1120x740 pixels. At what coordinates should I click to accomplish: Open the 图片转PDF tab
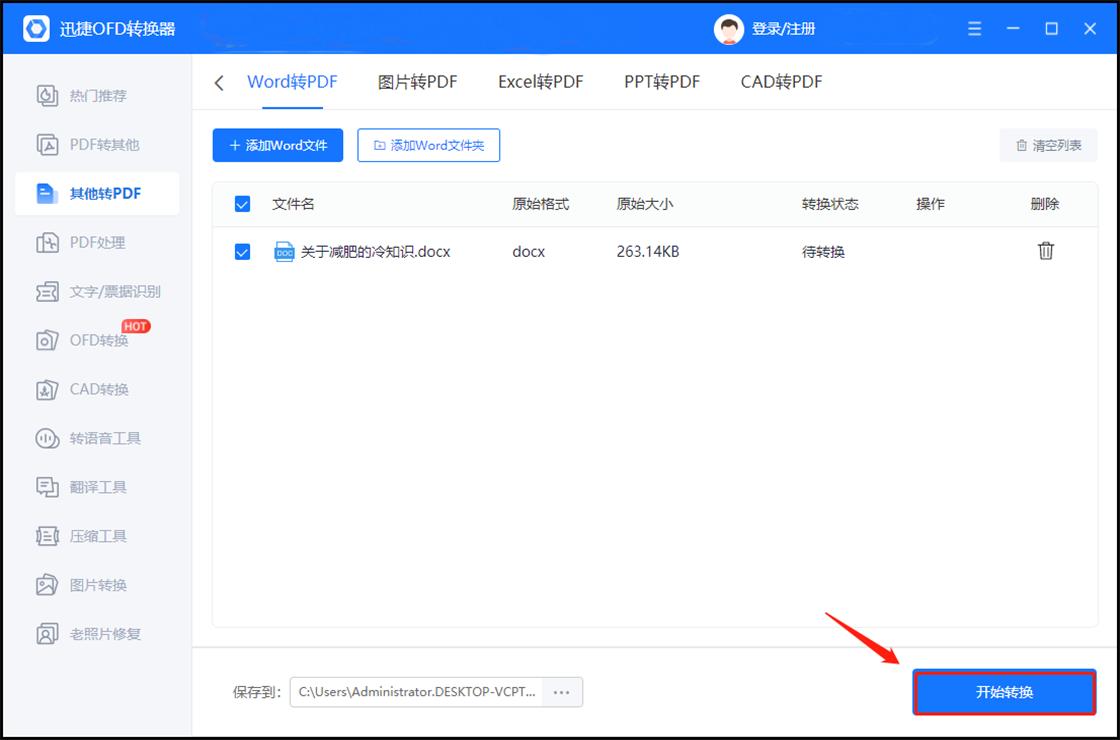click(x=418, y=82)
